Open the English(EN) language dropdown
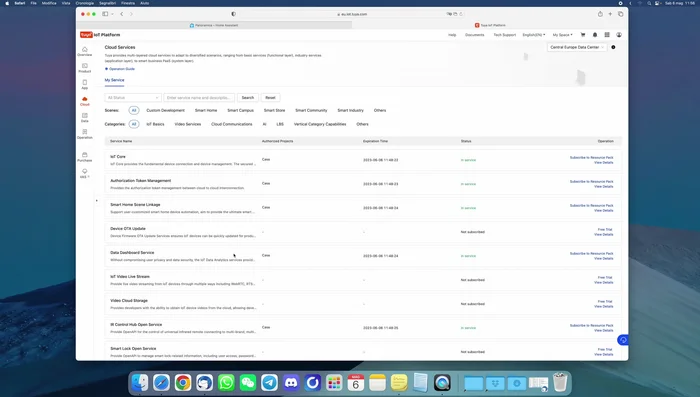The image size is (700, 397). tap(534, 35)
